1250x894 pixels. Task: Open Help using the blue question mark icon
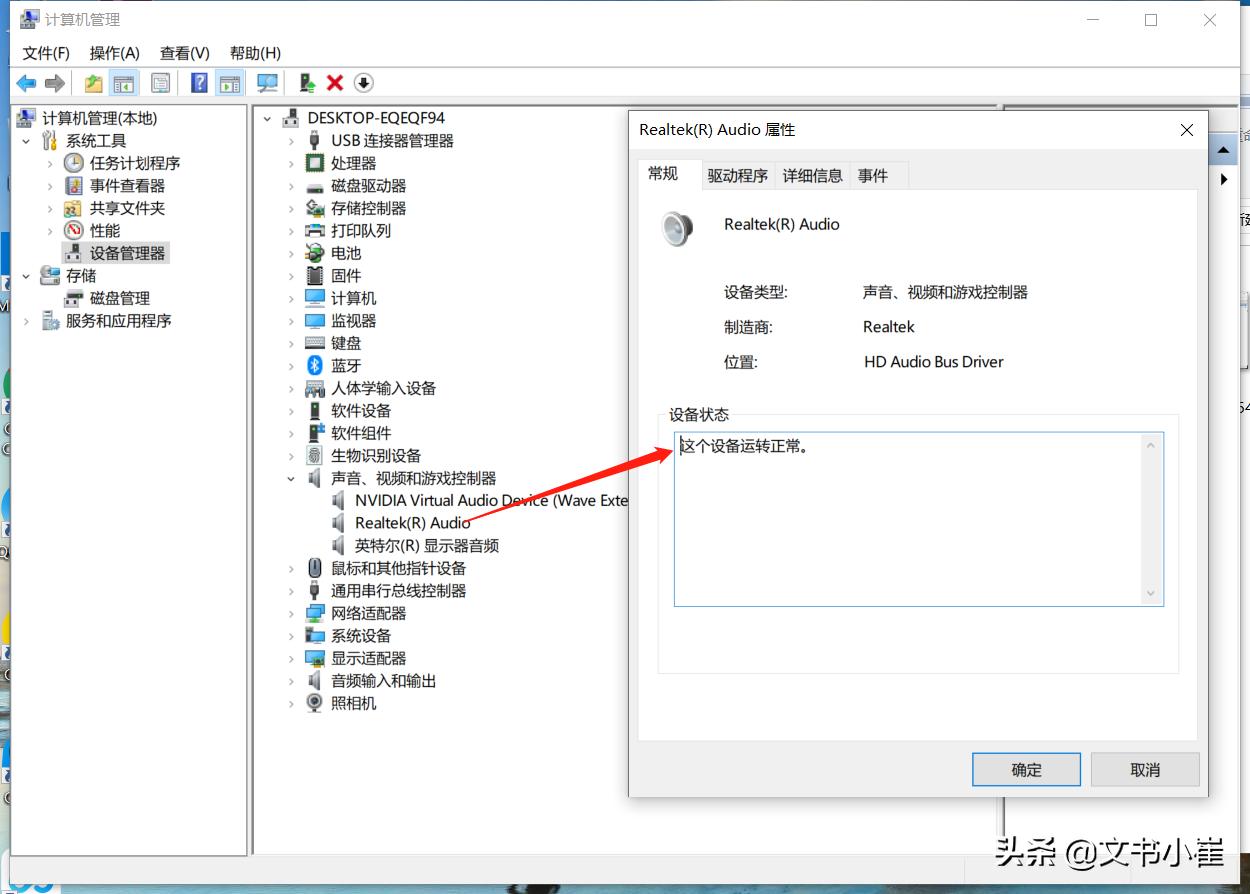(199, 82)
